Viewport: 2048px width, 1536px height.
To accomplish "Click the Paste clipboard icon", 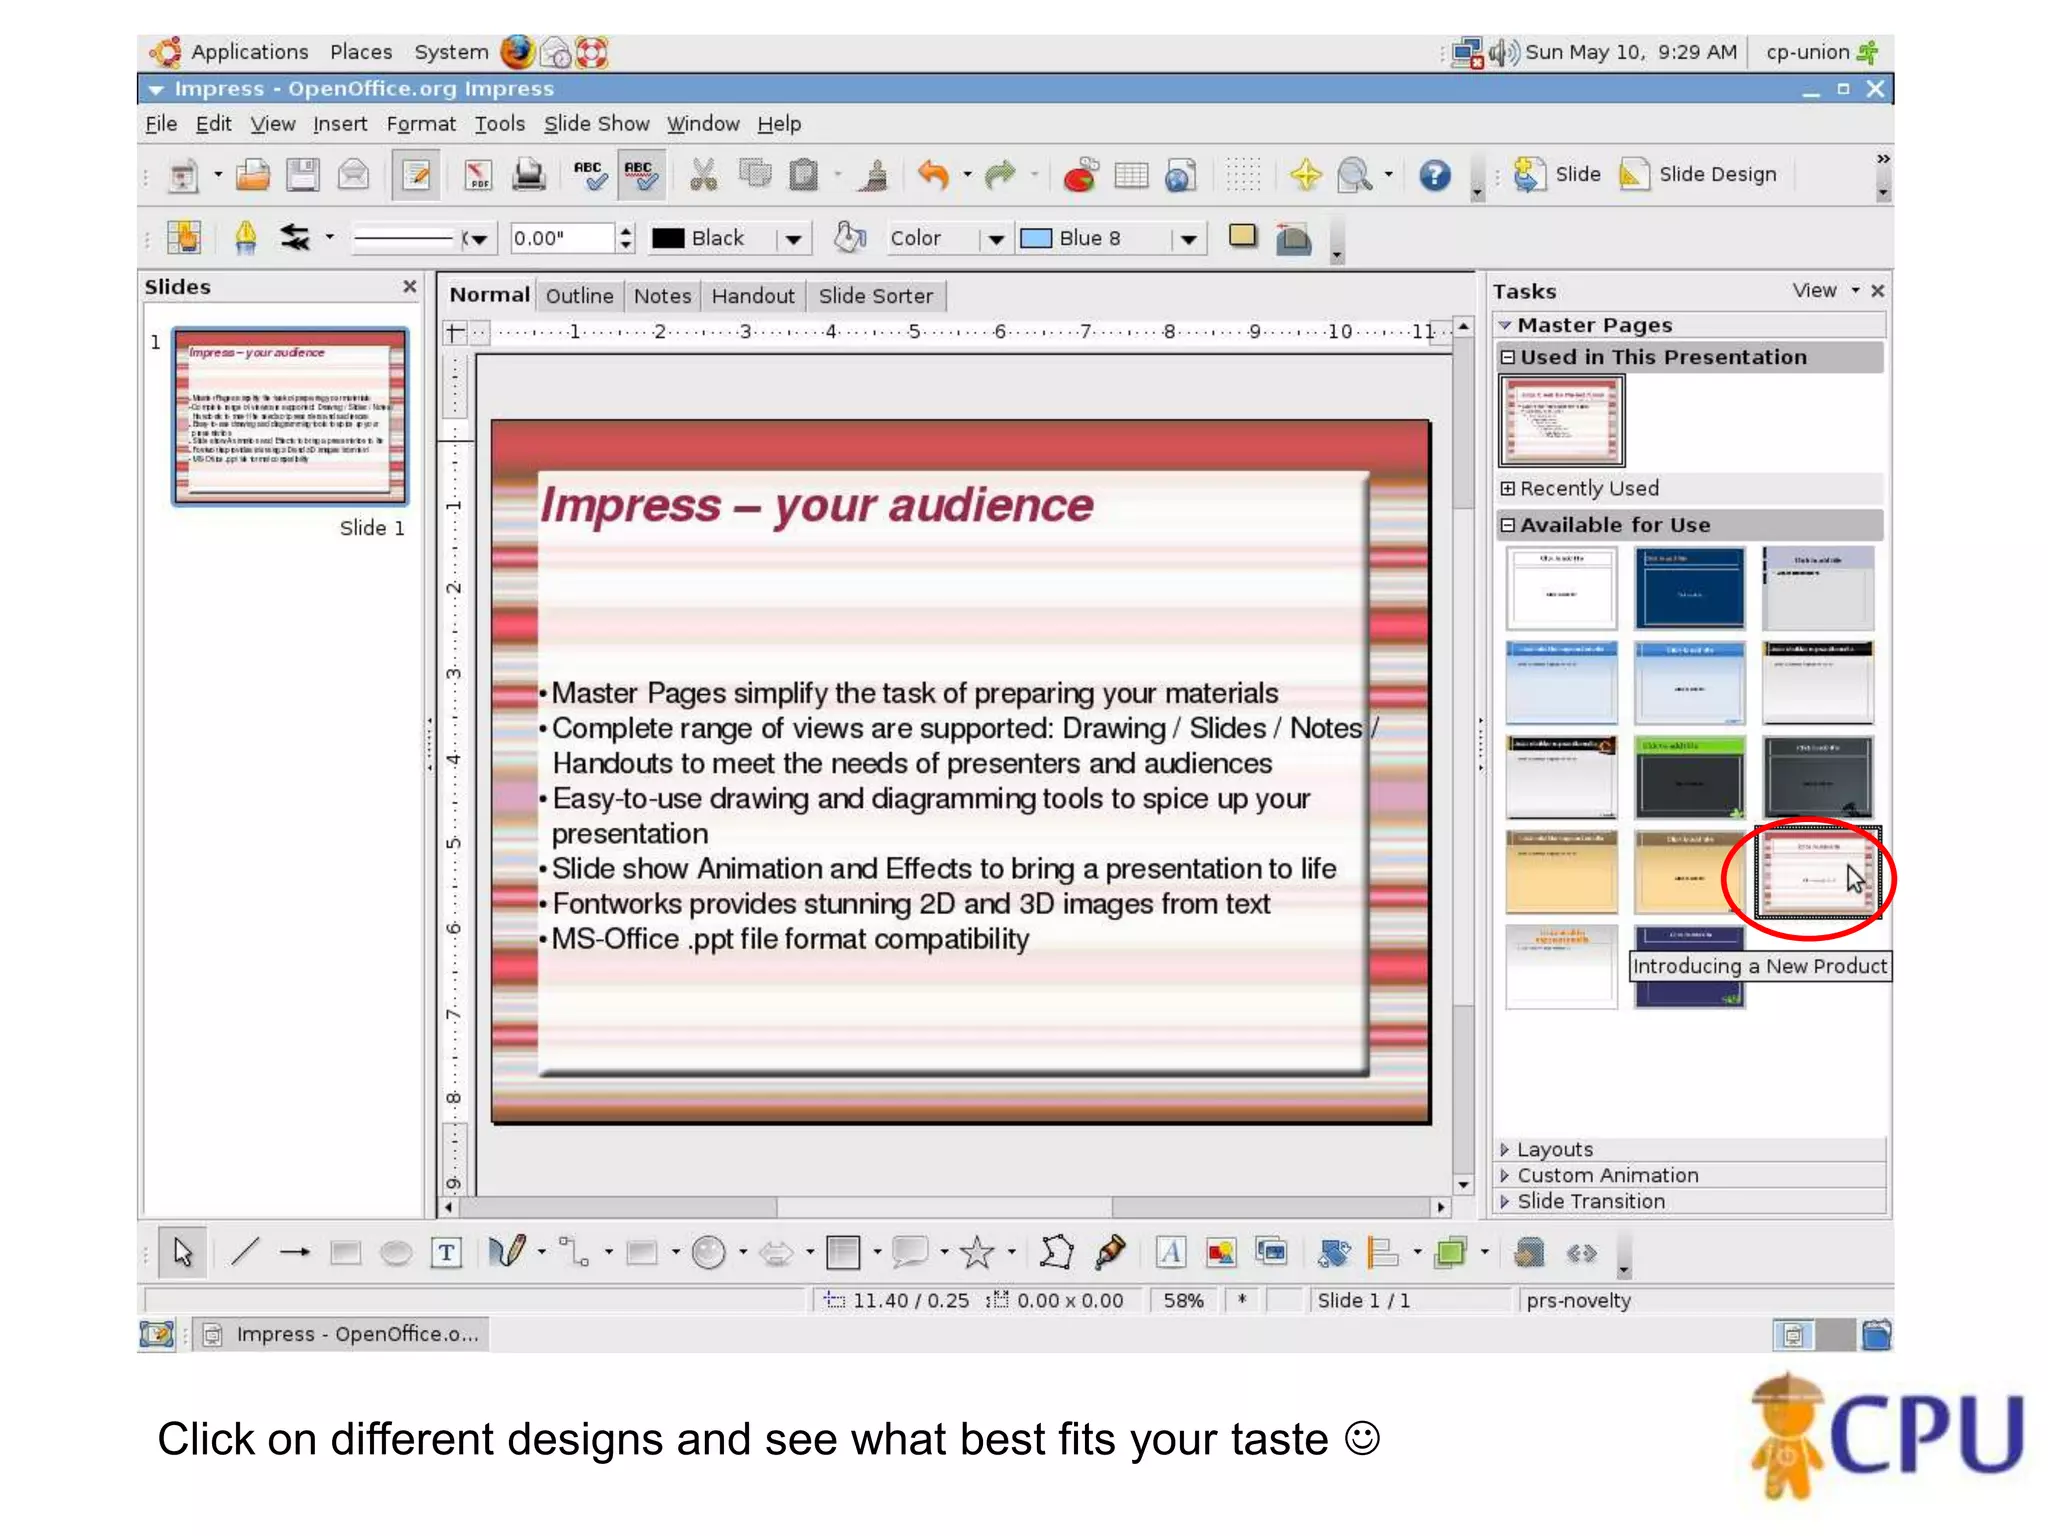I will click(804, 175).
